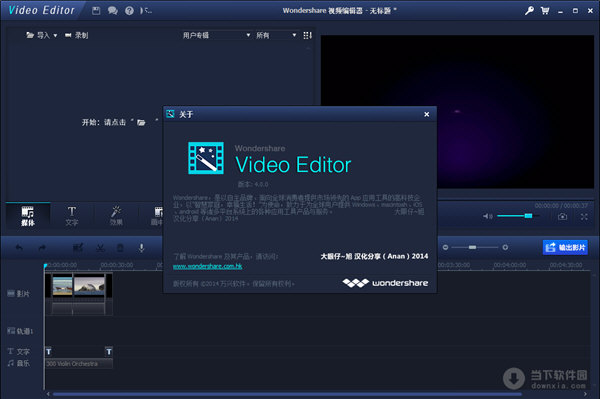Viewport: 600px width, 399px height.
Task: Select the second building clip thumbnail in timeline
Action: pos(89,286)
